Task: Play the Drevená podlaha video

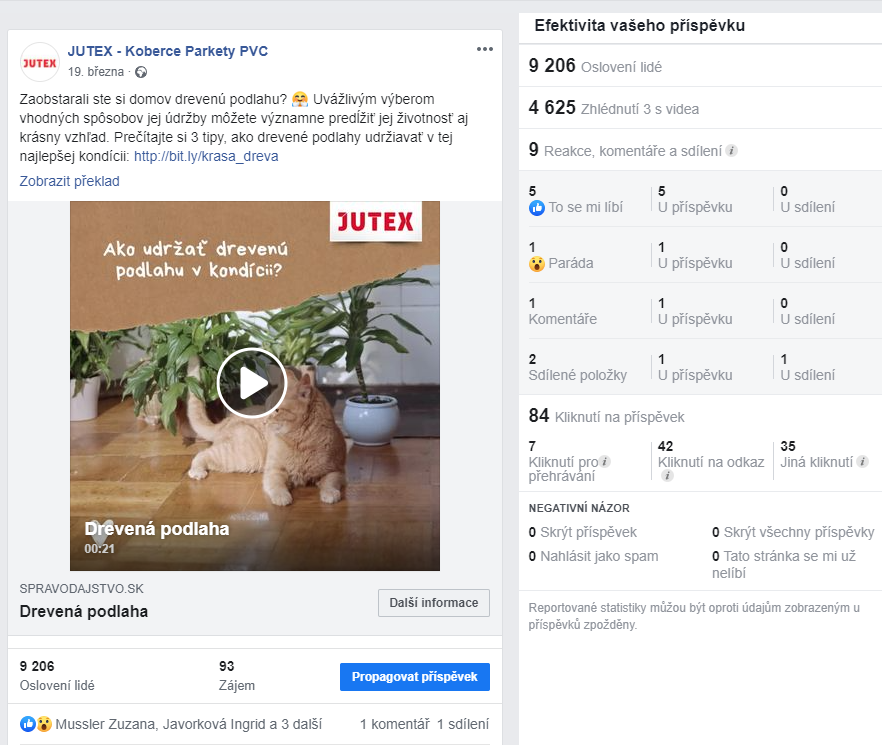Action: click(252, 383)
